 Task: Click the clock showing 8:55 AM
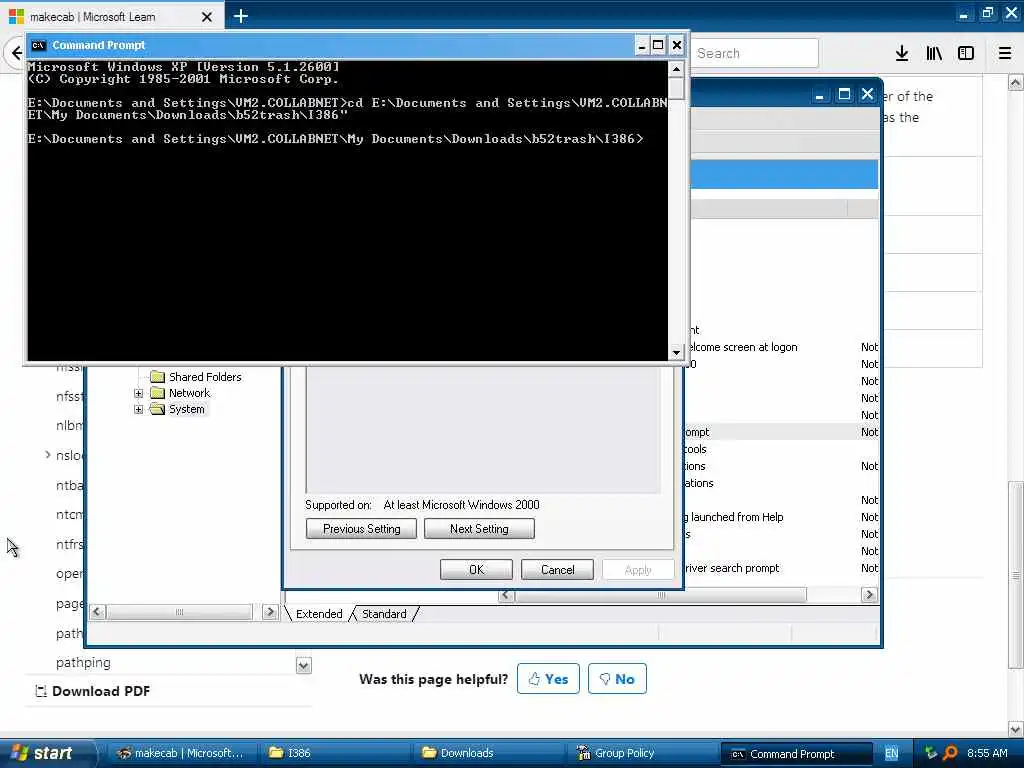(987, 753)
